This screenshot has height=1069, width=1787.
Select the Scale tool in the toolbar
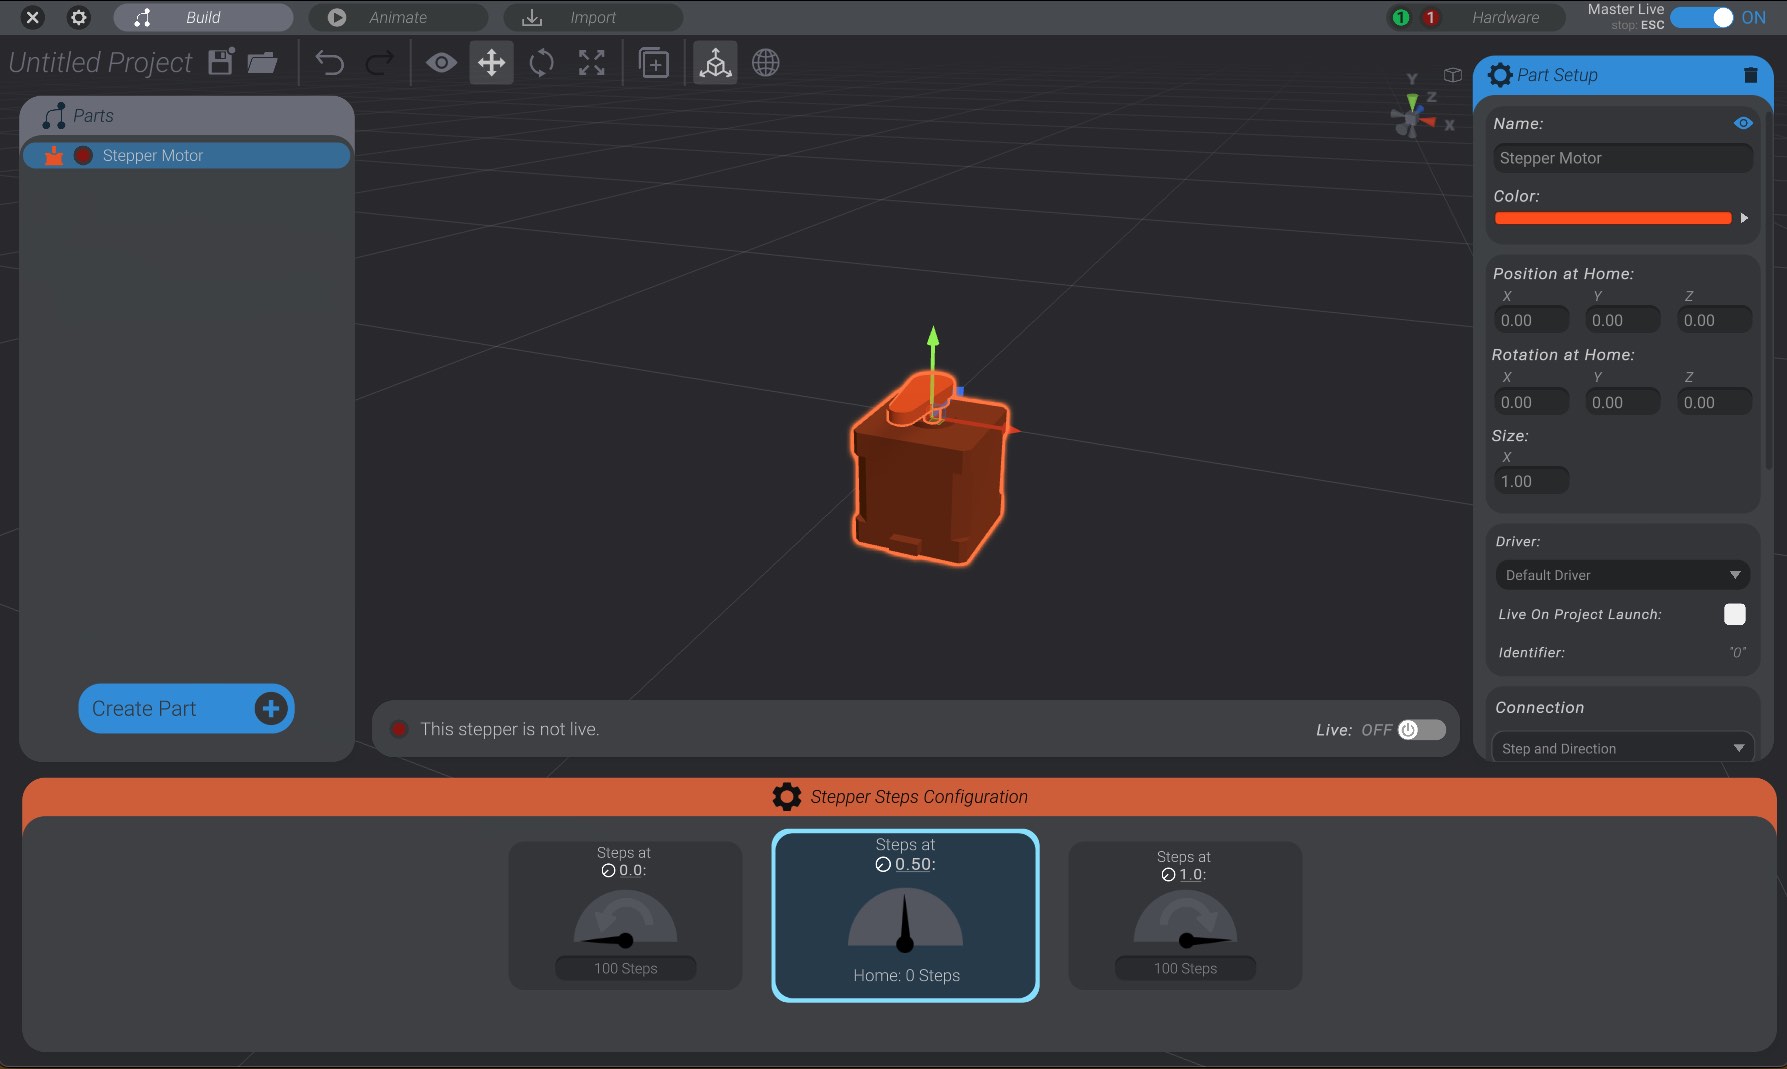[591, 62]
